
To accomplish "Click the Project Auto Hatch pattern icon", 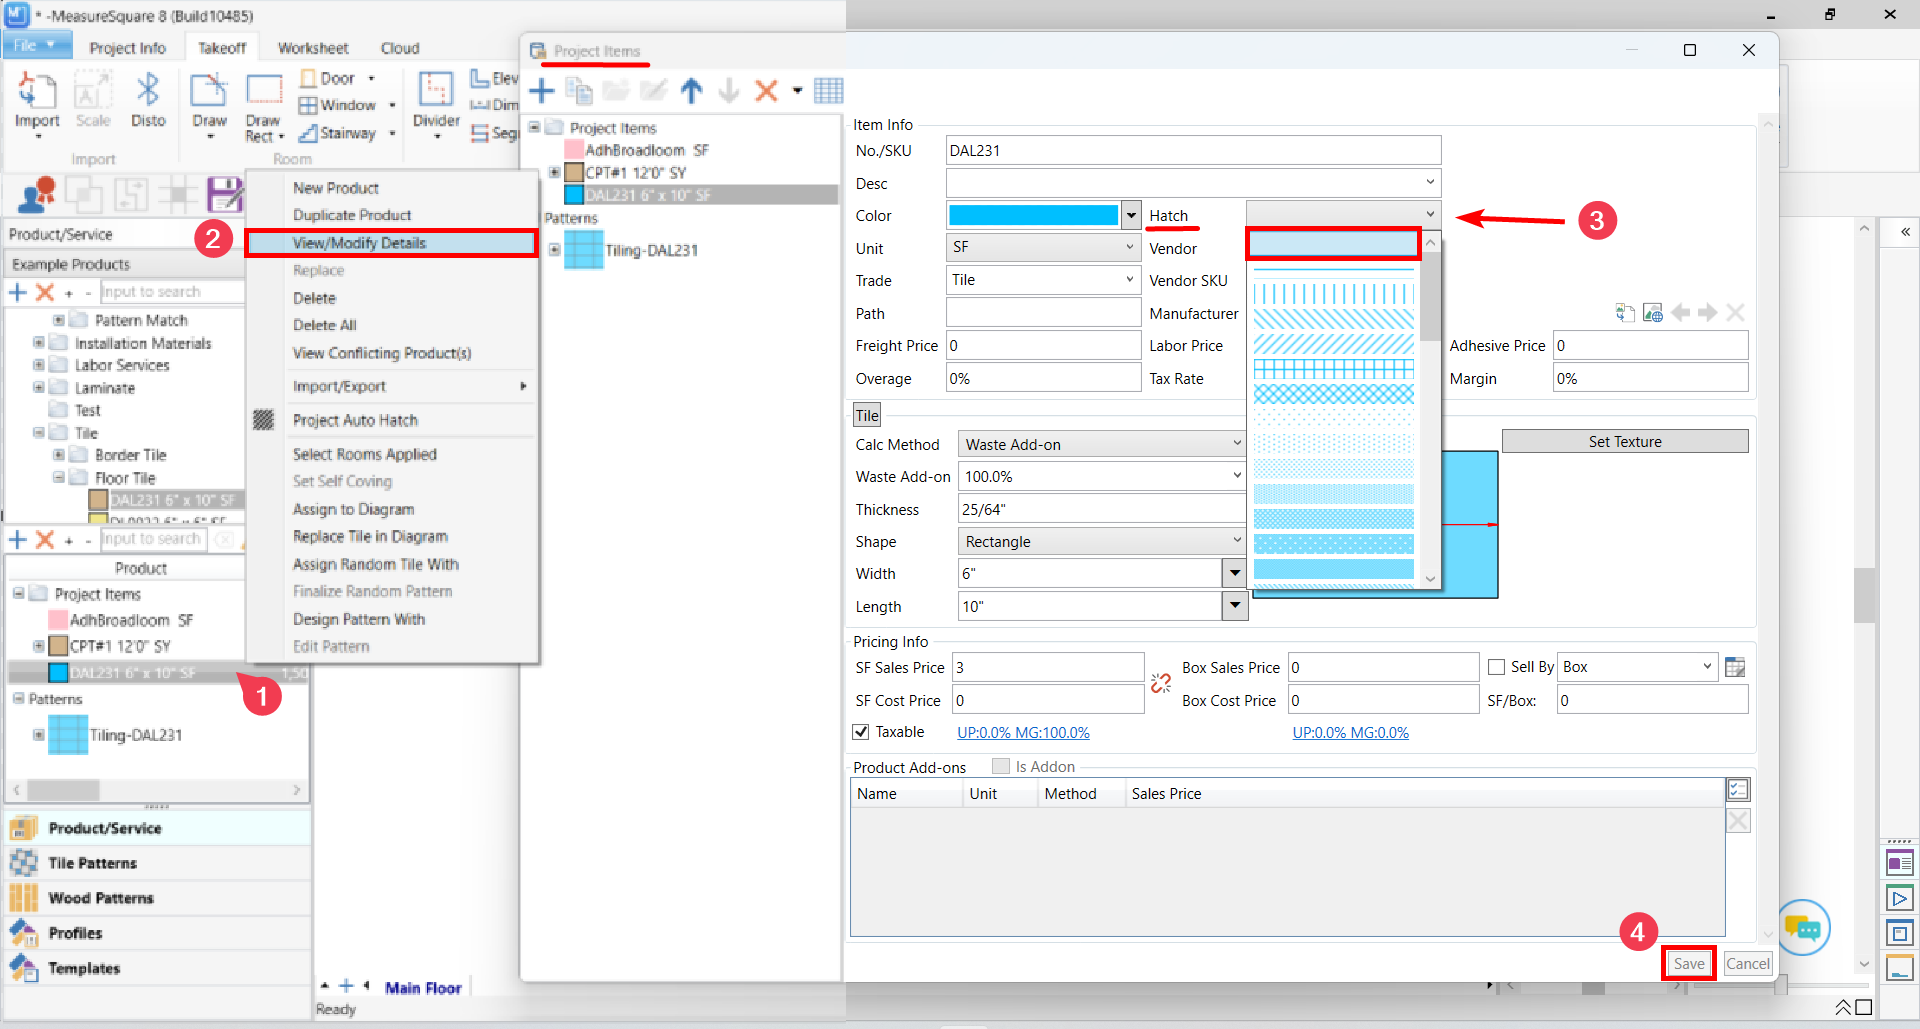I will (263, 420).
